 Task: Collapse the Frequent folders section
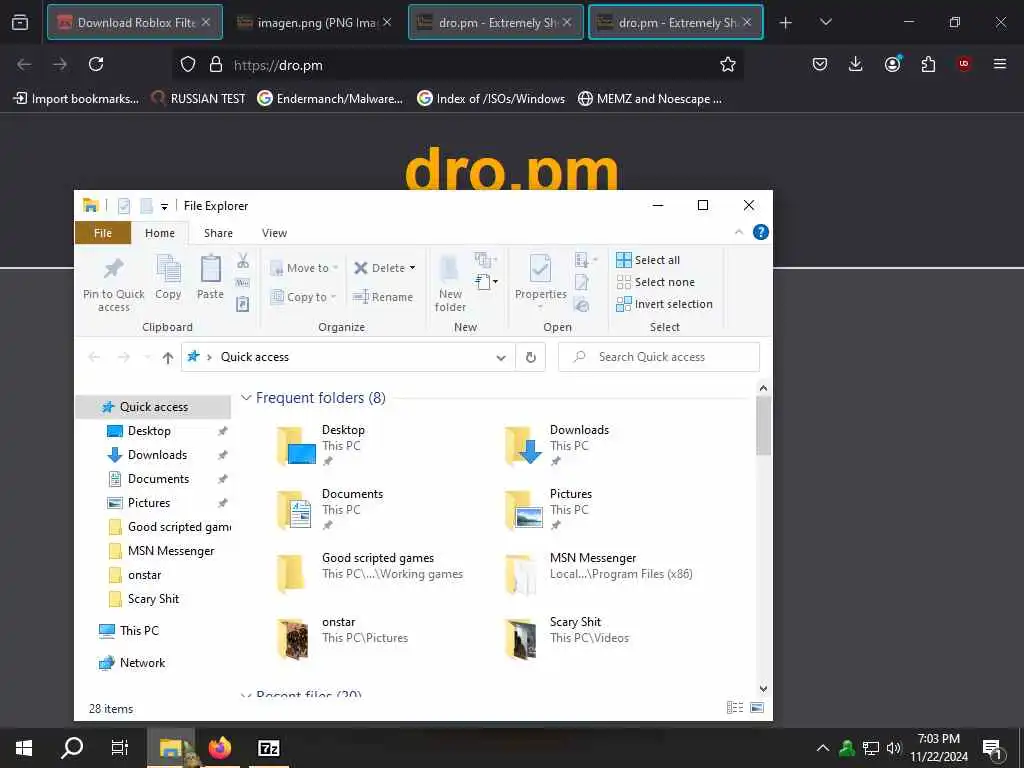click(x=246, y=398)
